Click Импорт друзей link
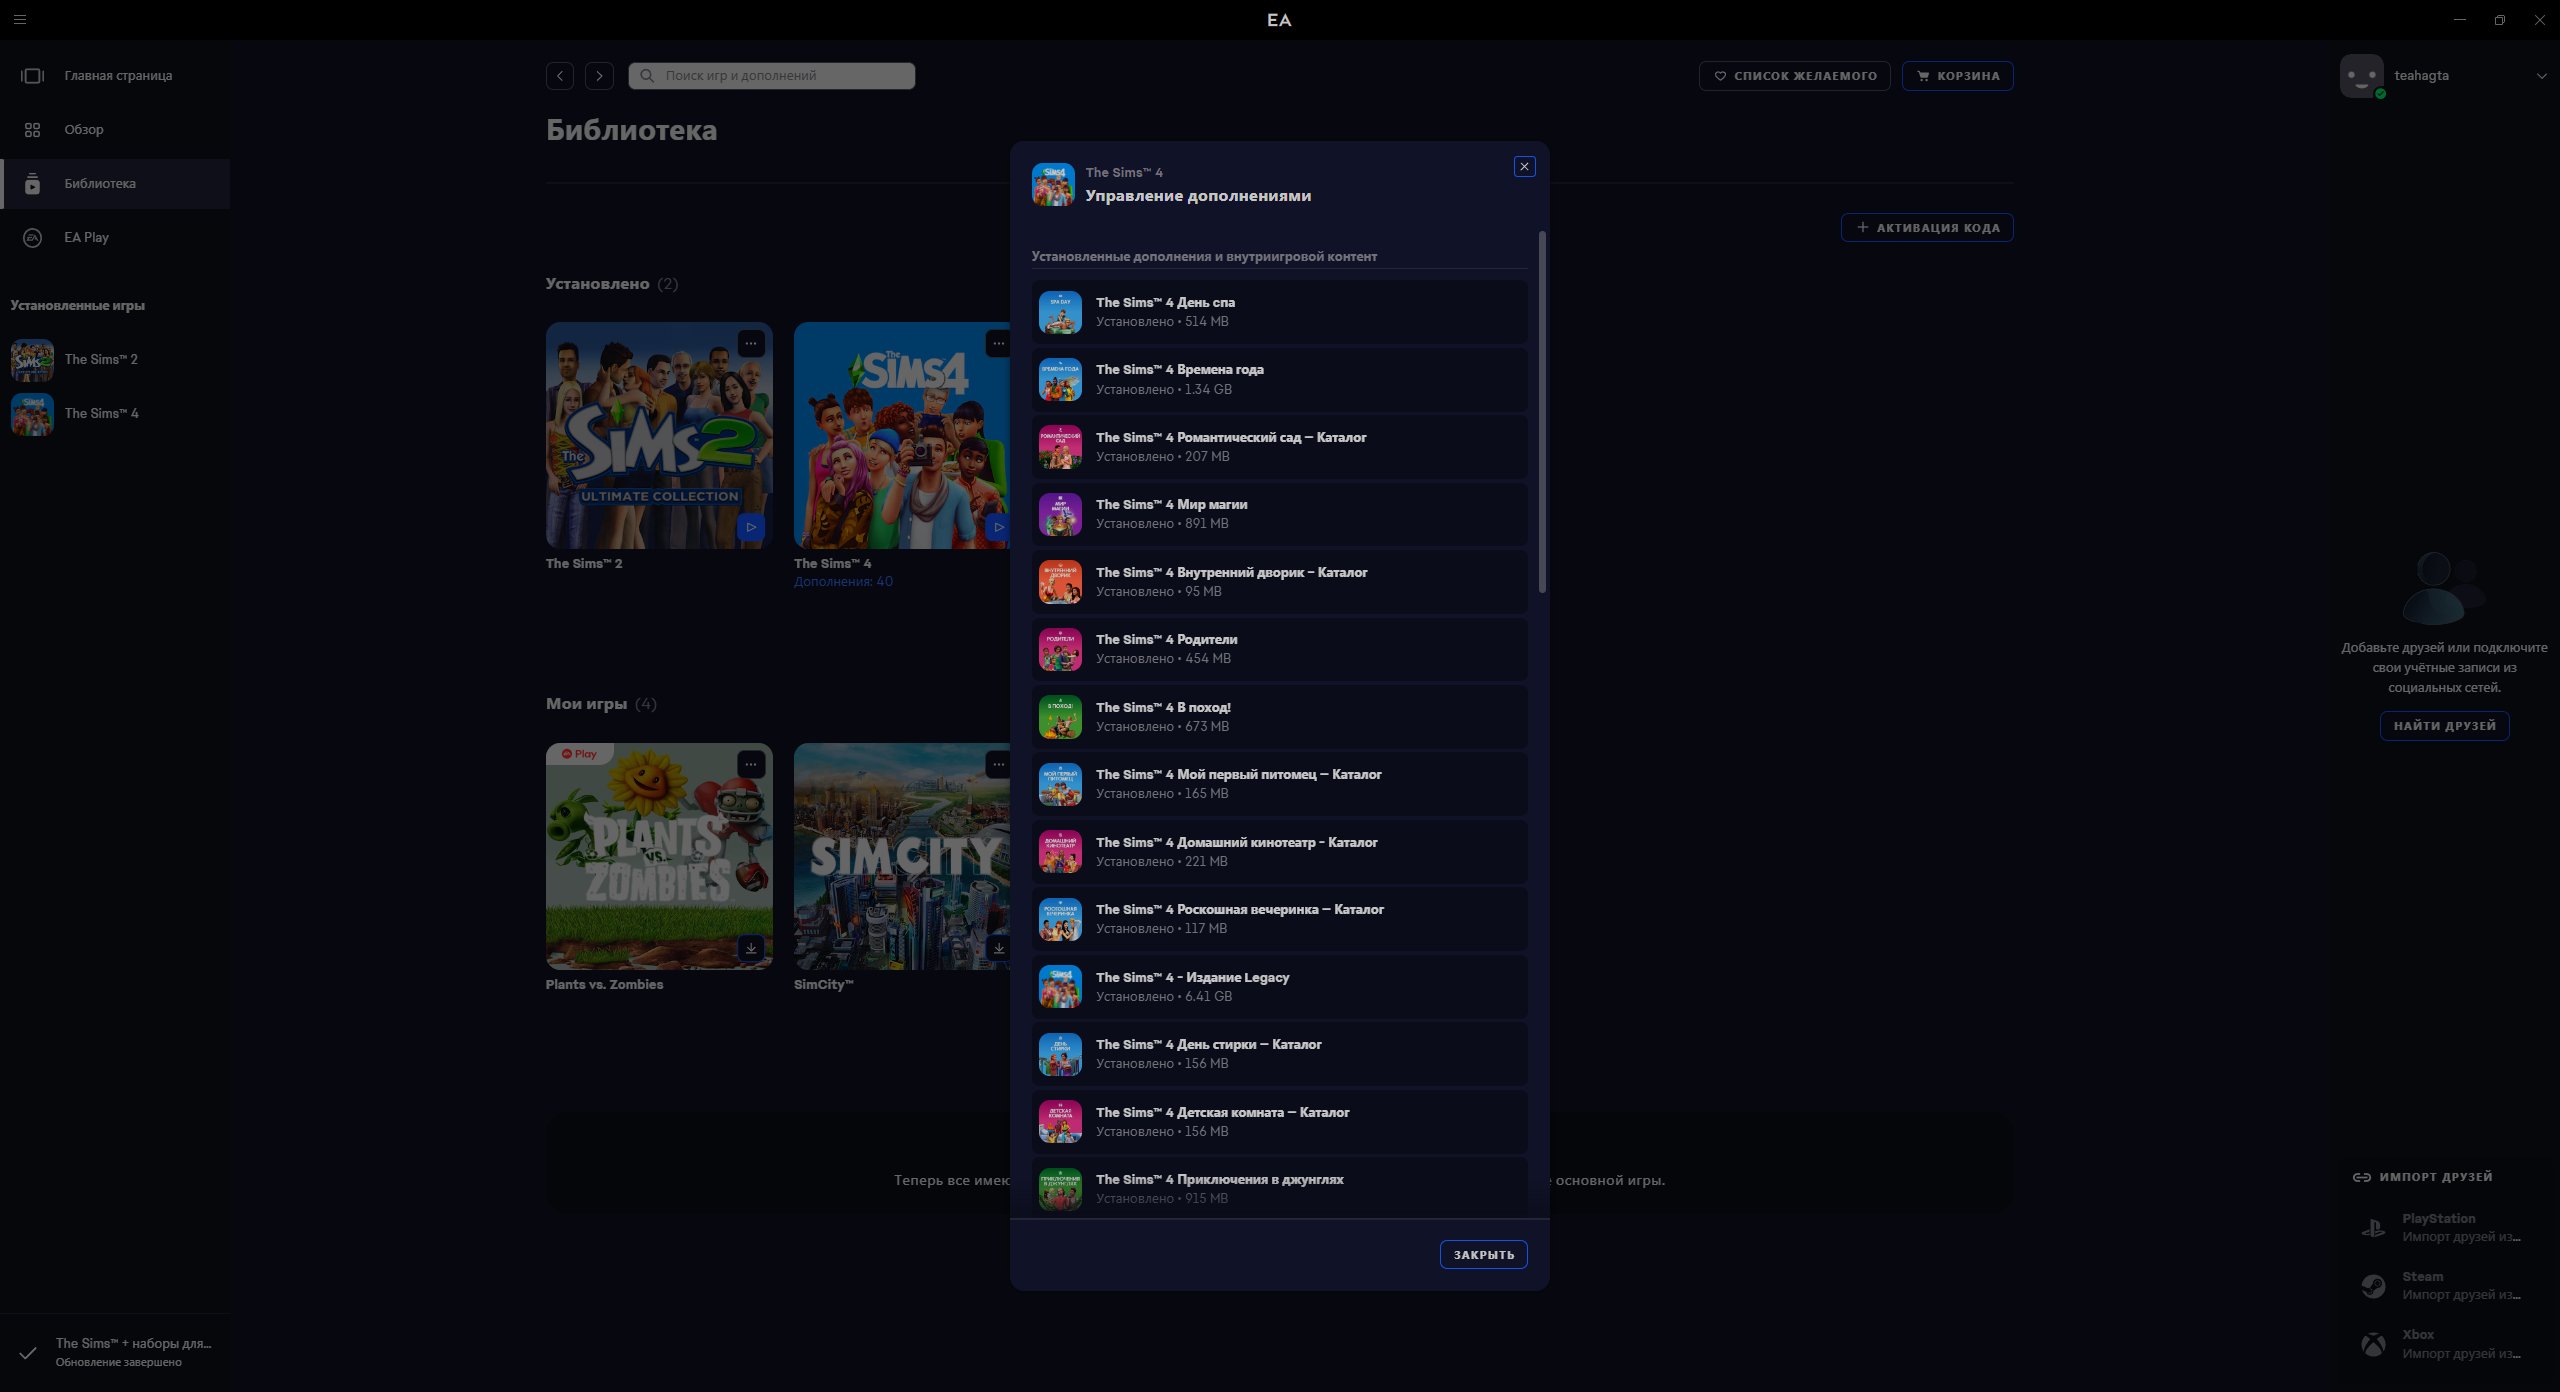 pos(2422,1177)
